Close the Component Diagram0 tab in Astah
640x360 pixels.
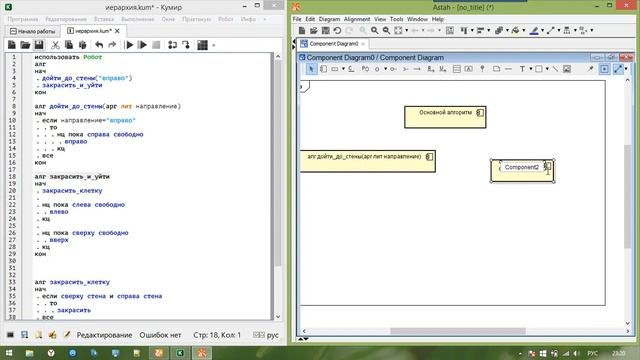(x=363, y=44)
